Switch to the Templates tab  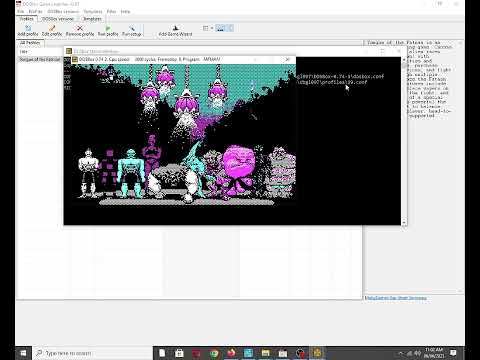[x=92, y=19]
